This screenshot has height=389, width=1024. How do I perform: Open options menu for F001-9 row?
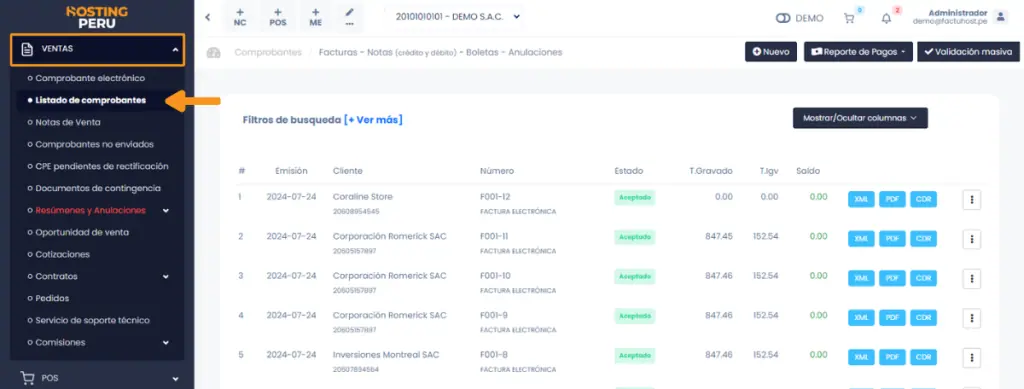(972, 319)
